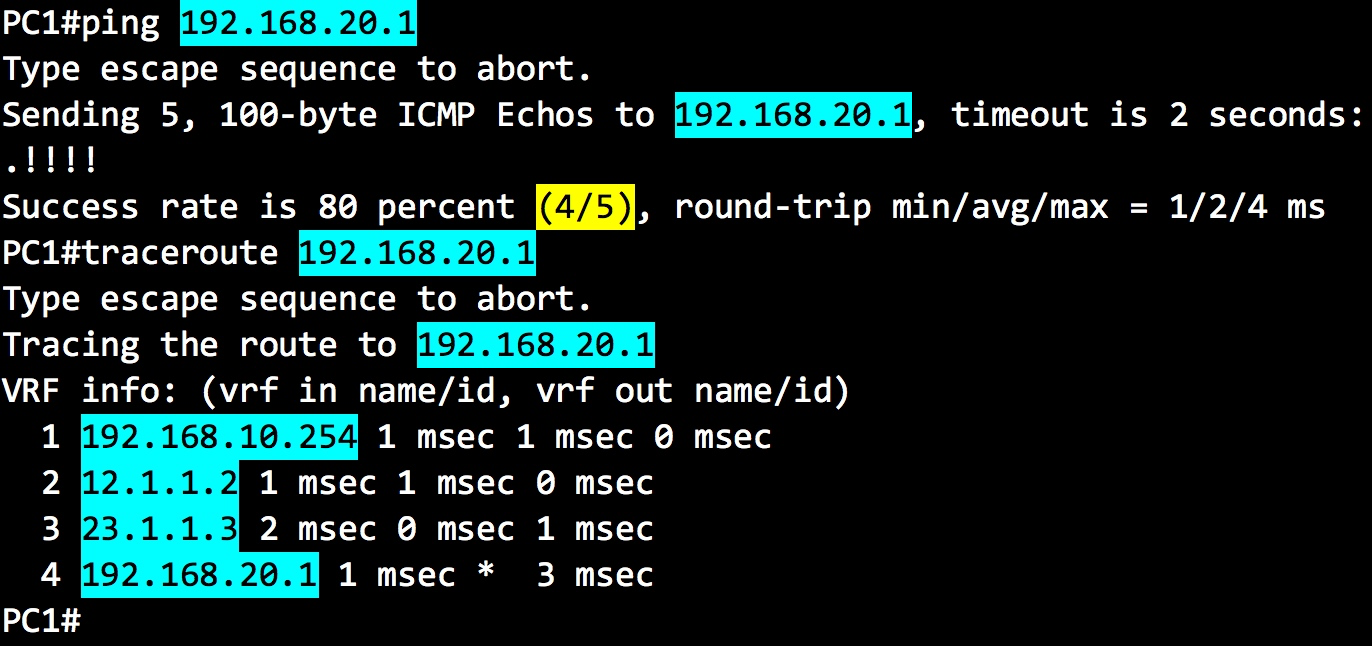Select hop 4 address 192.168.20.1
Image resolution: width=1372 pixels, height=646 pixels.
[x=199, y=575]
